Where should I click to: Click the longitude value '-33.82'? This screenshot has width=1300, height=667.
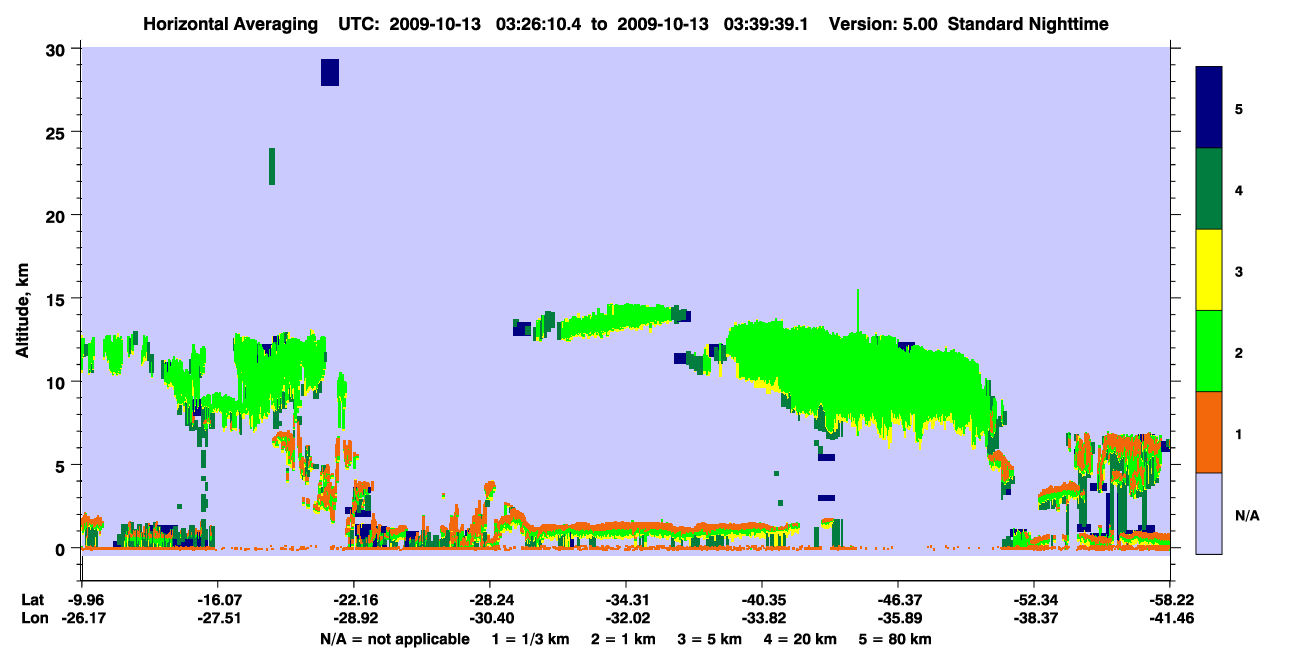point(762,619)
